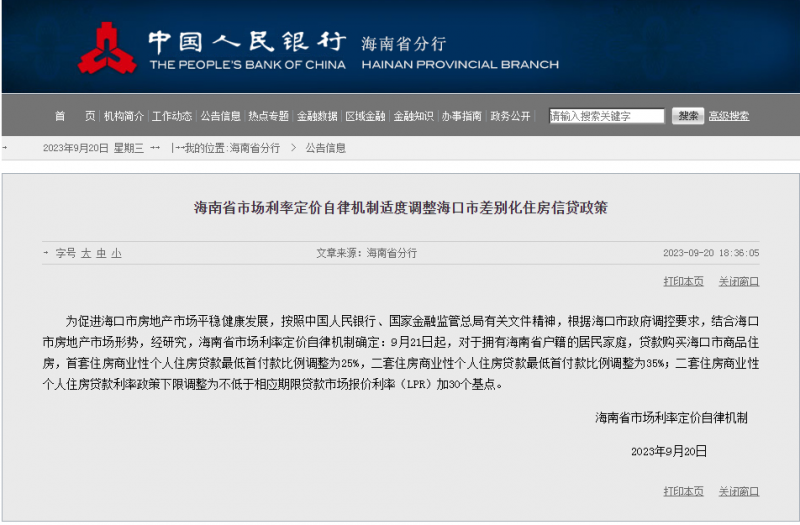Go to 金融知识 page
800x525 pixels.
[413, 116]
